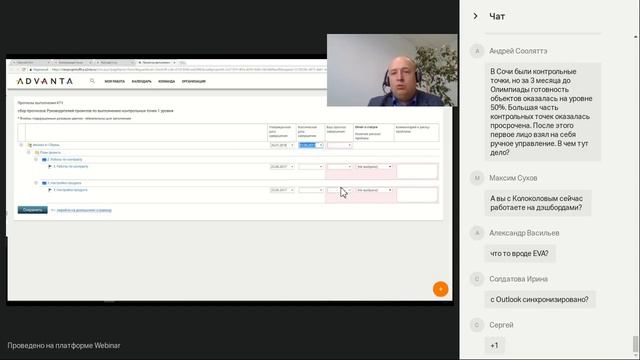Click the message 'что то вроде EVA?'
The image size is (640, 360).
[x=520, y=253]
